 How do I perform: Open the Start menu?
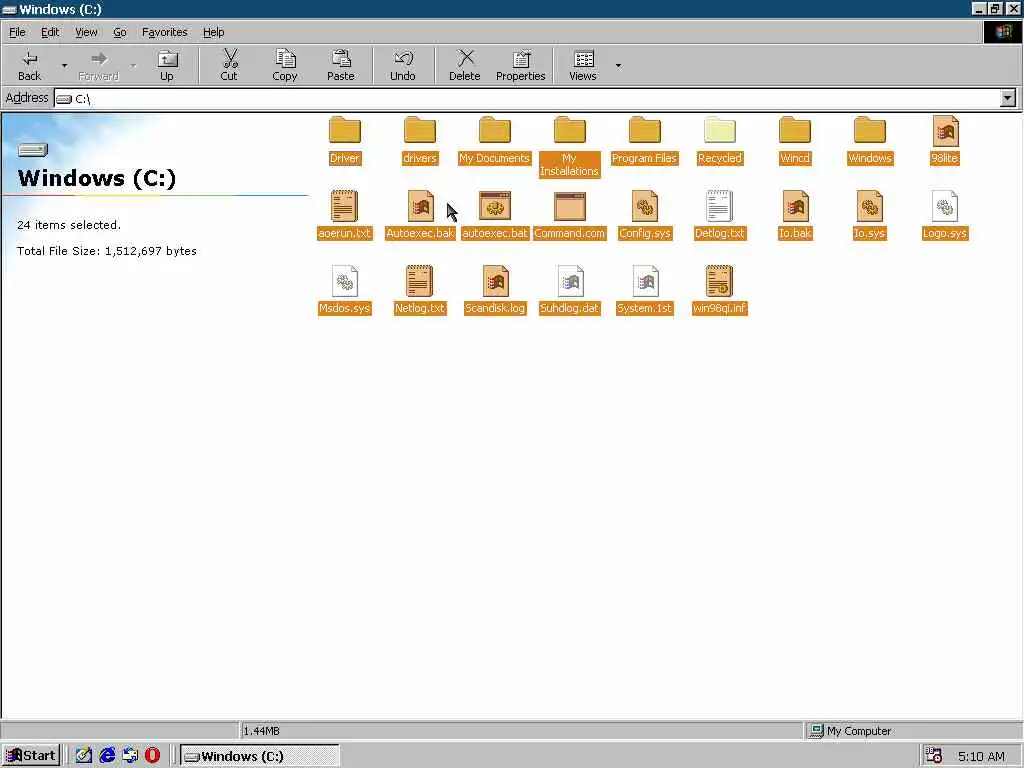pos(31,756)
